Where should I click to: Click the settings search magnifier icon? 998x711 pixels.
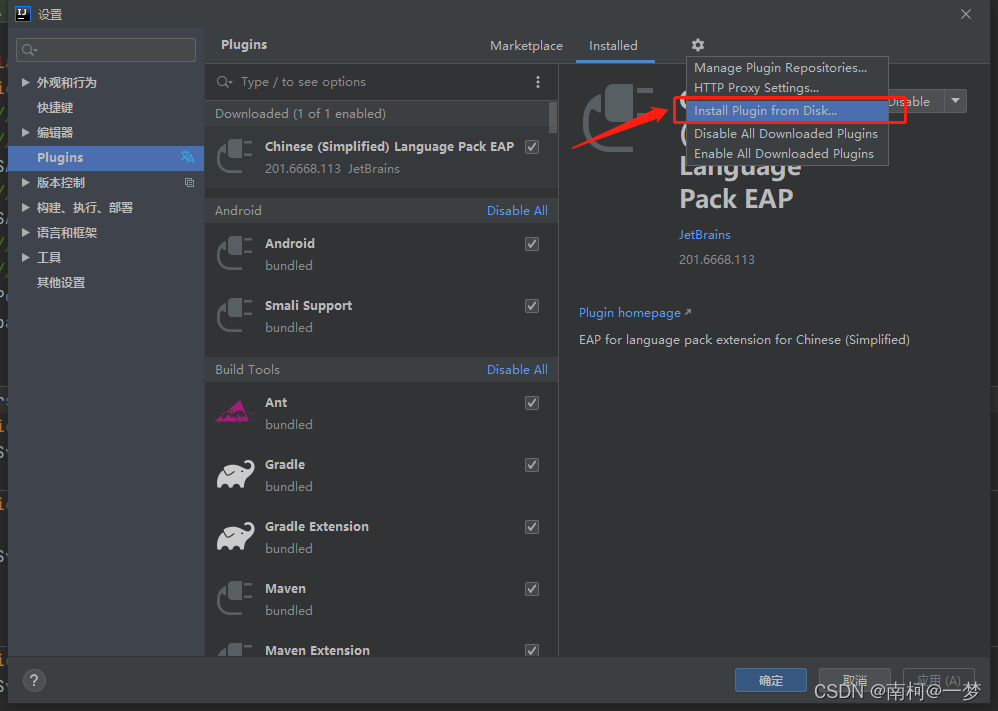tap(29, 50)
